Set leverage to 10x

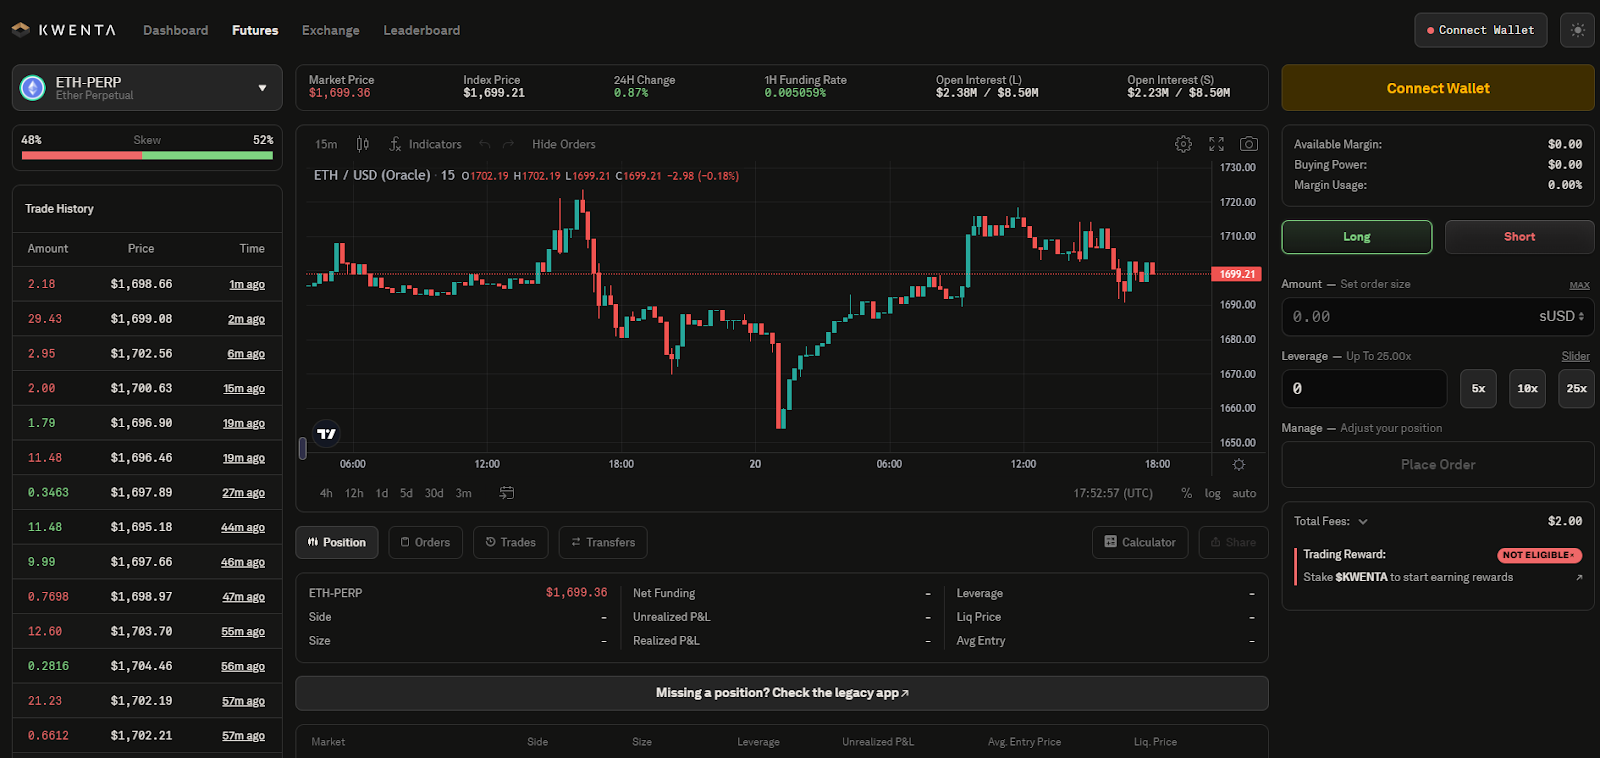pos(1528,388)
